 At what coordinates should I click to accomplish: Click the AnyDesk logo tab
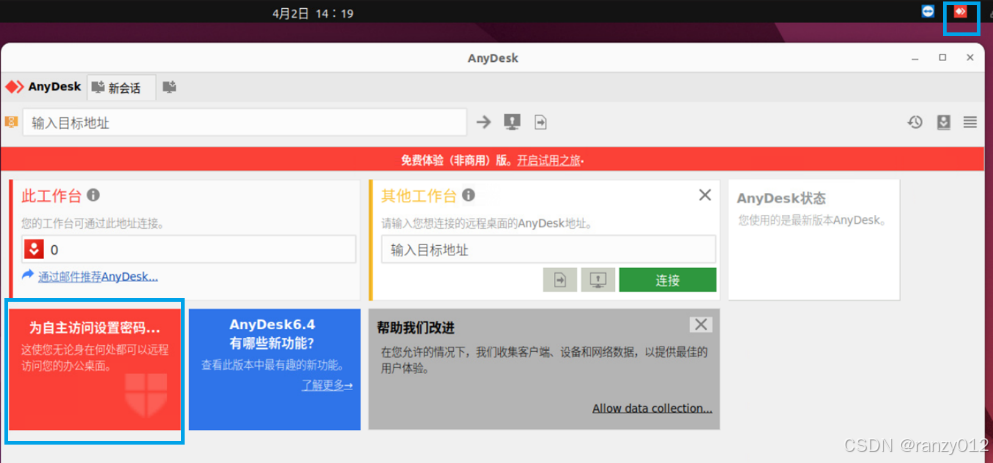[x=43, y=87]
